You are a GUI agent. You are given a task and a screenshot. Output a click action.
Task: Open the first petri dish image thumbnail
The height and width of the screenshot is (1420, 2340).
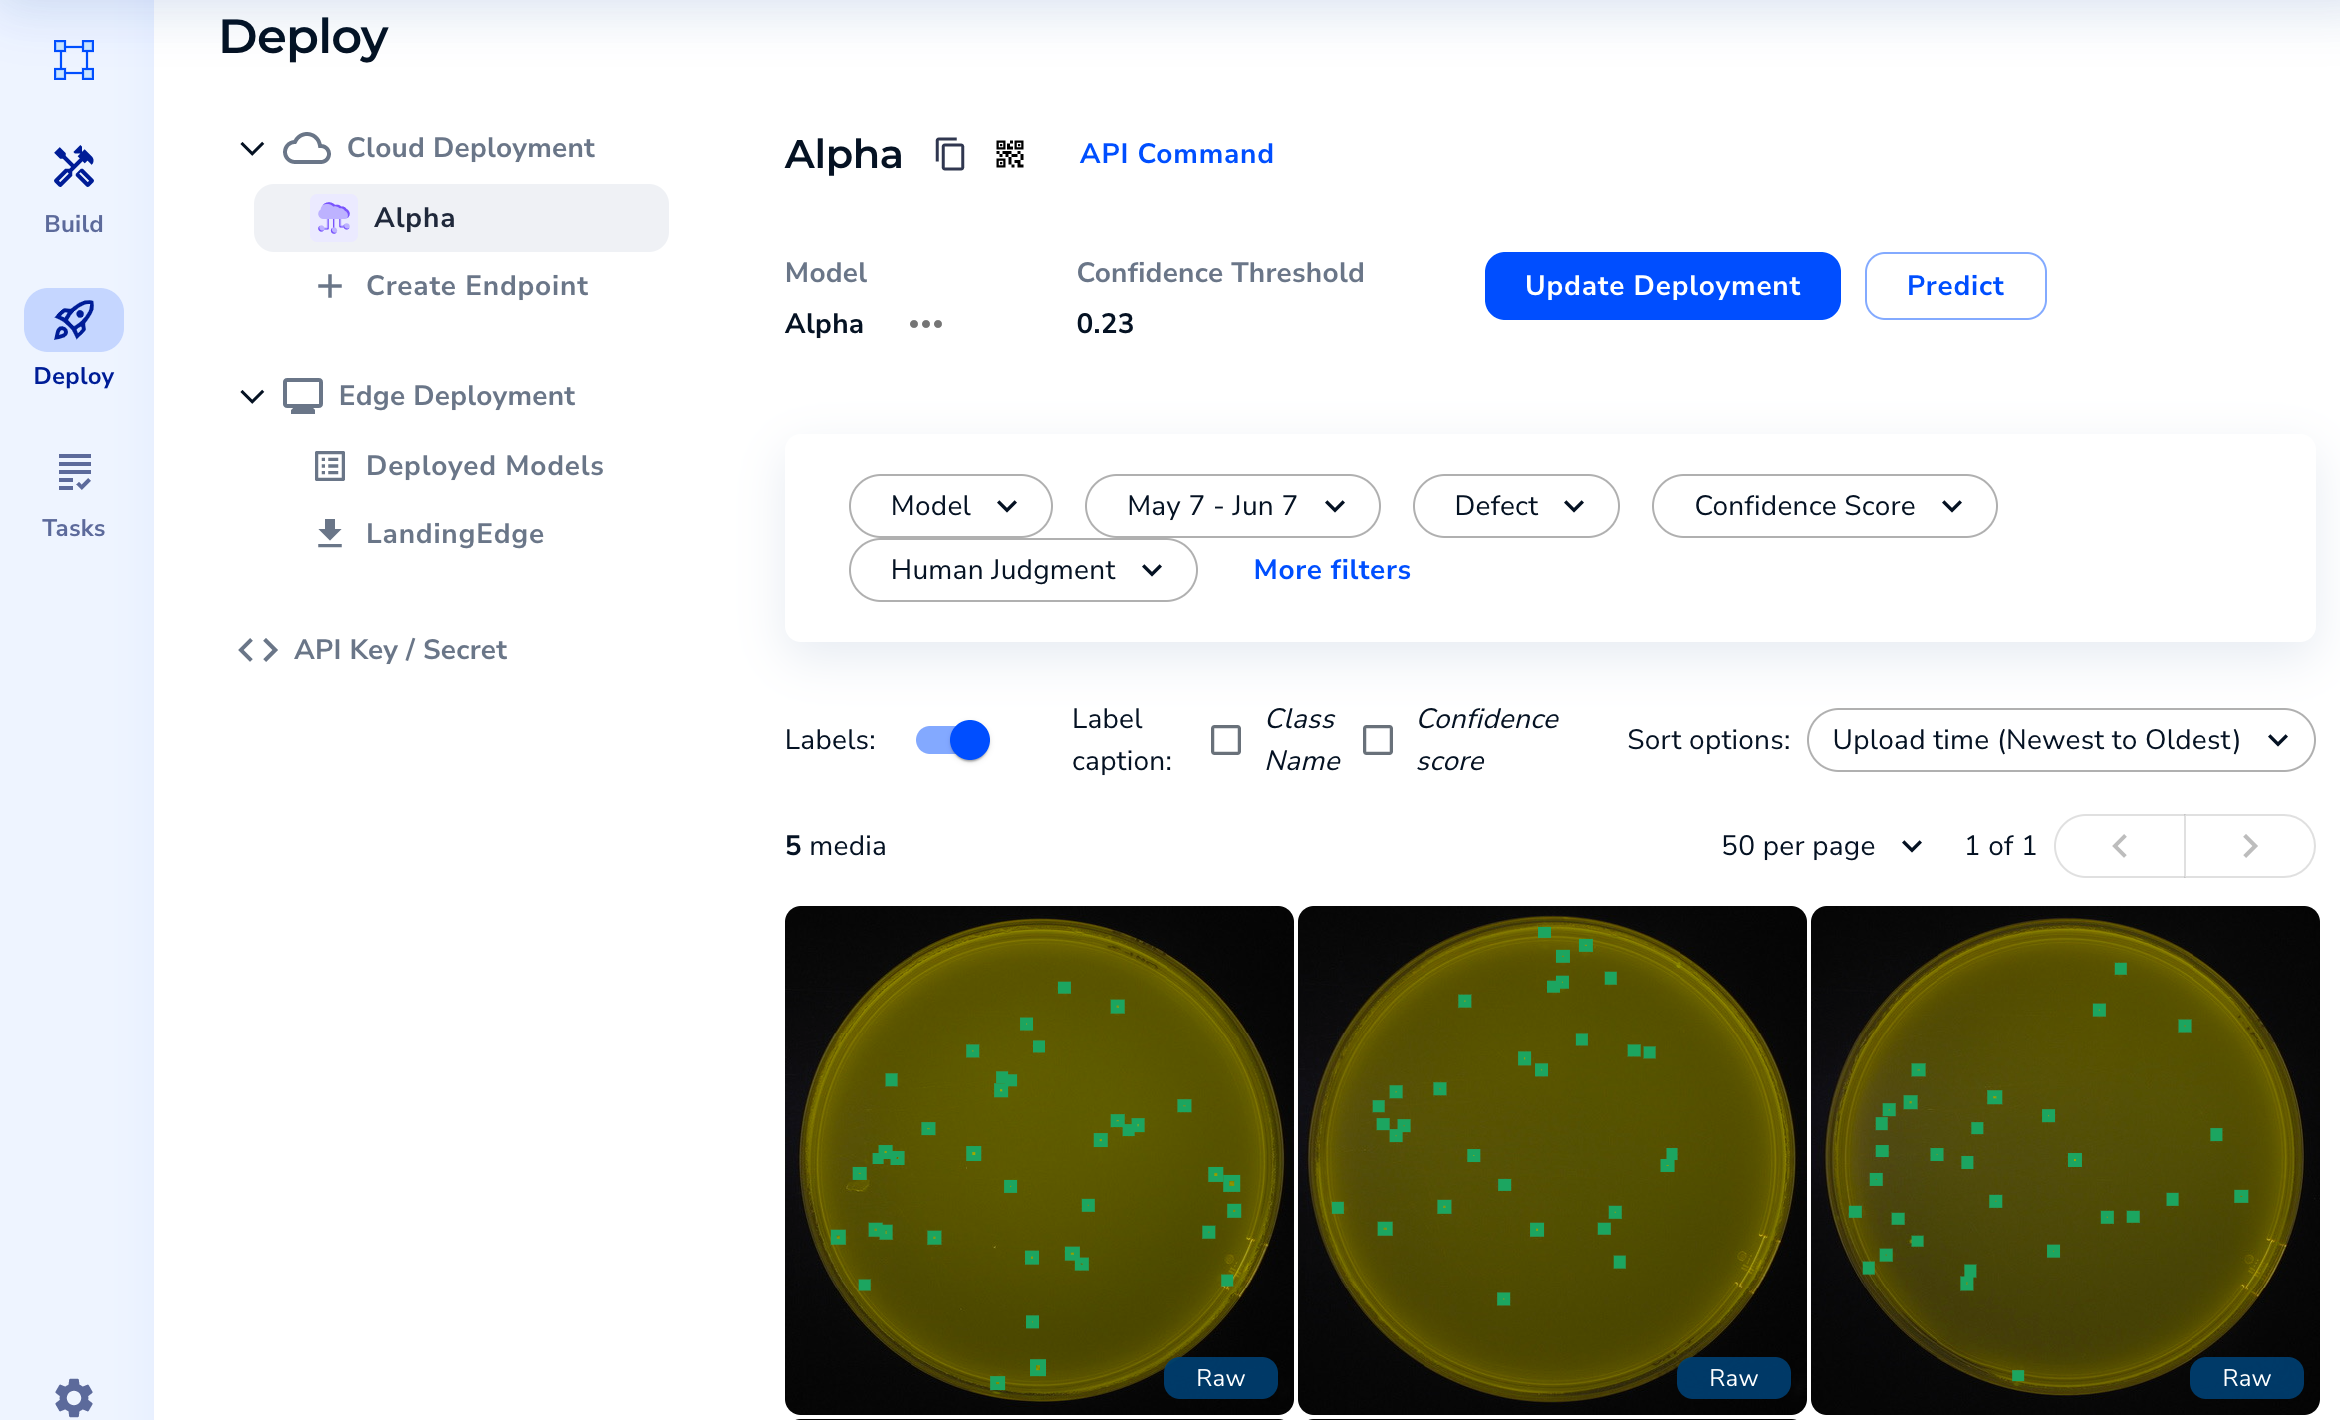click(x=1038, y=1160)
